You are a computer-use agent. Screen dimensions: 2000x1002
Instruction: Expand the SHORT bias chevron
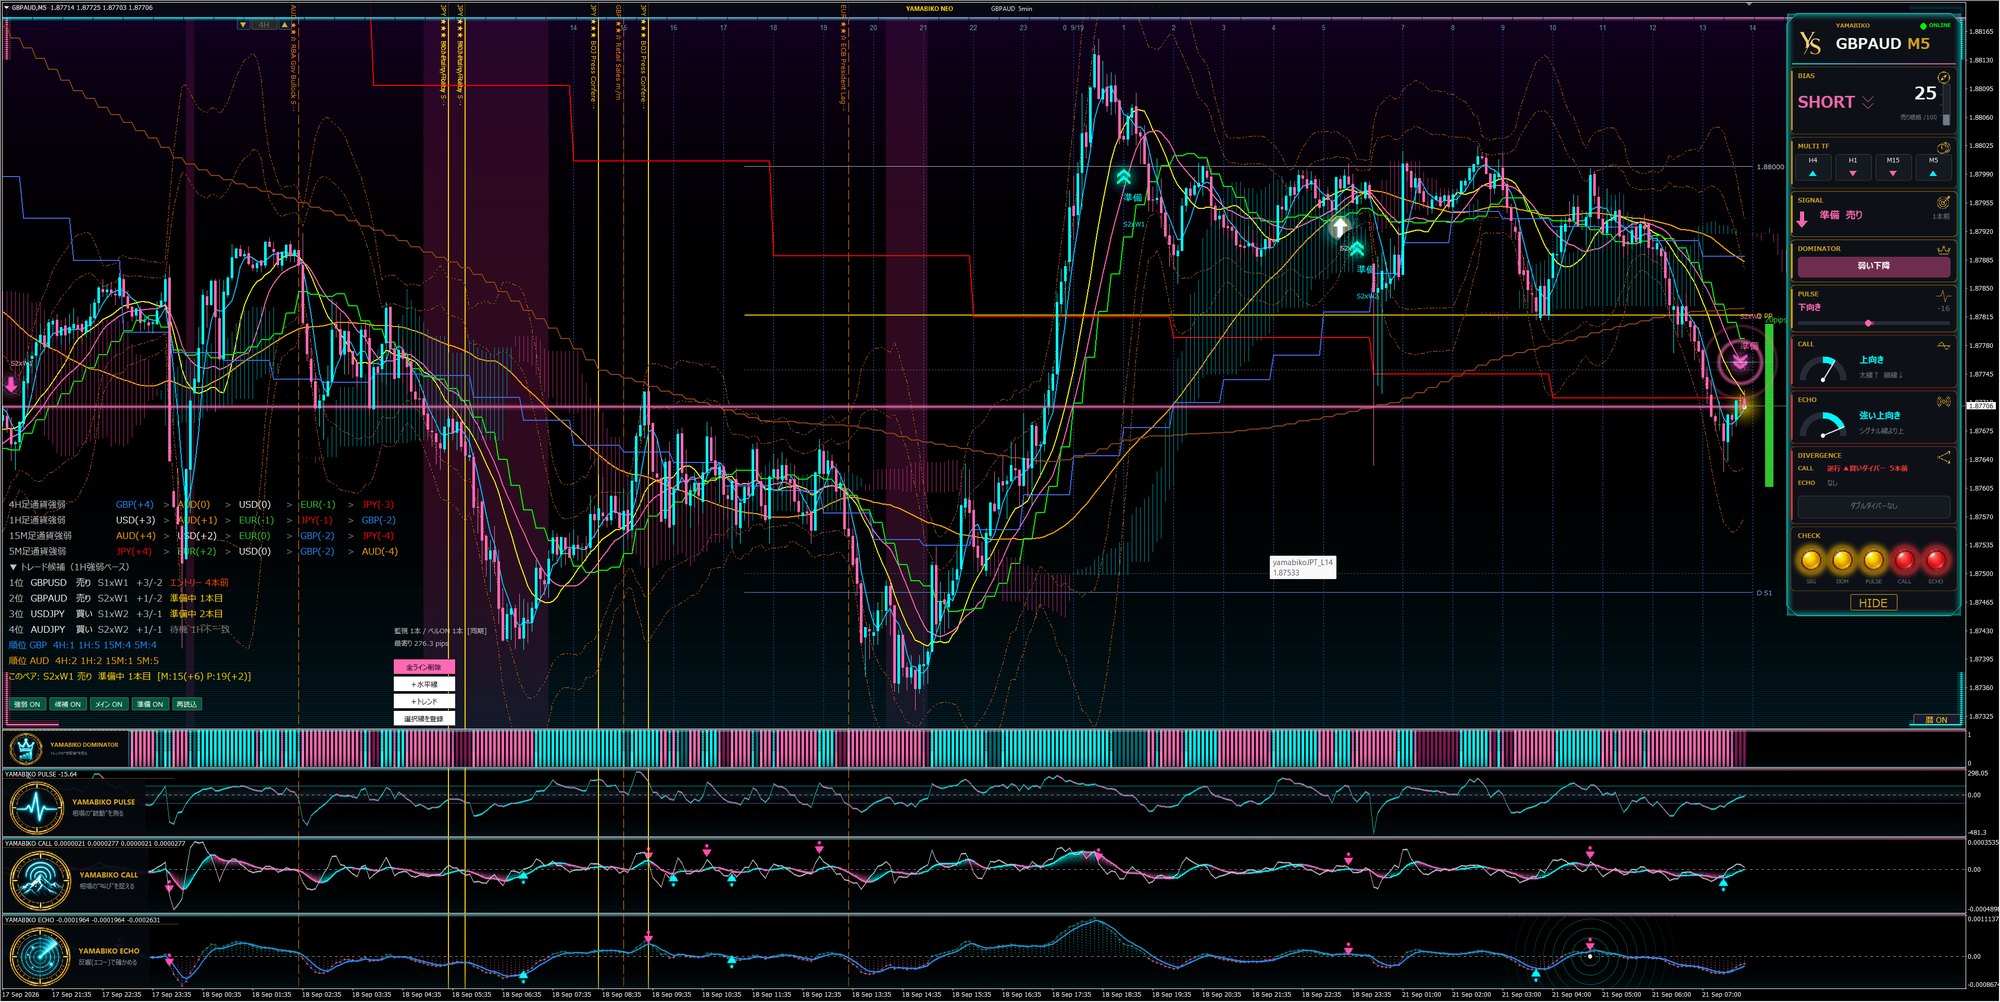(x=1868, y=102)
